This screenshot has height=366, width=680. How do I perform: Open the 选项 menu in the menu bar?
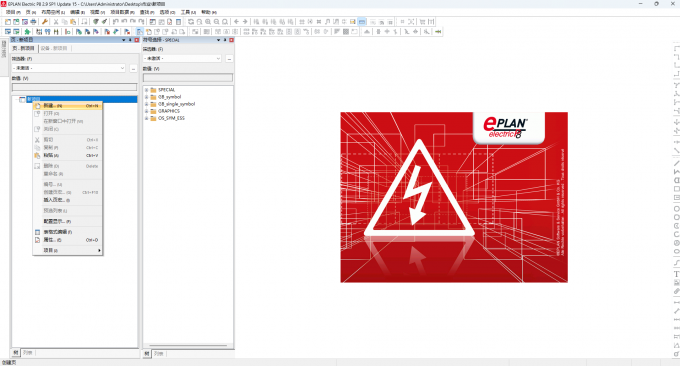click(x=167, y=12)
